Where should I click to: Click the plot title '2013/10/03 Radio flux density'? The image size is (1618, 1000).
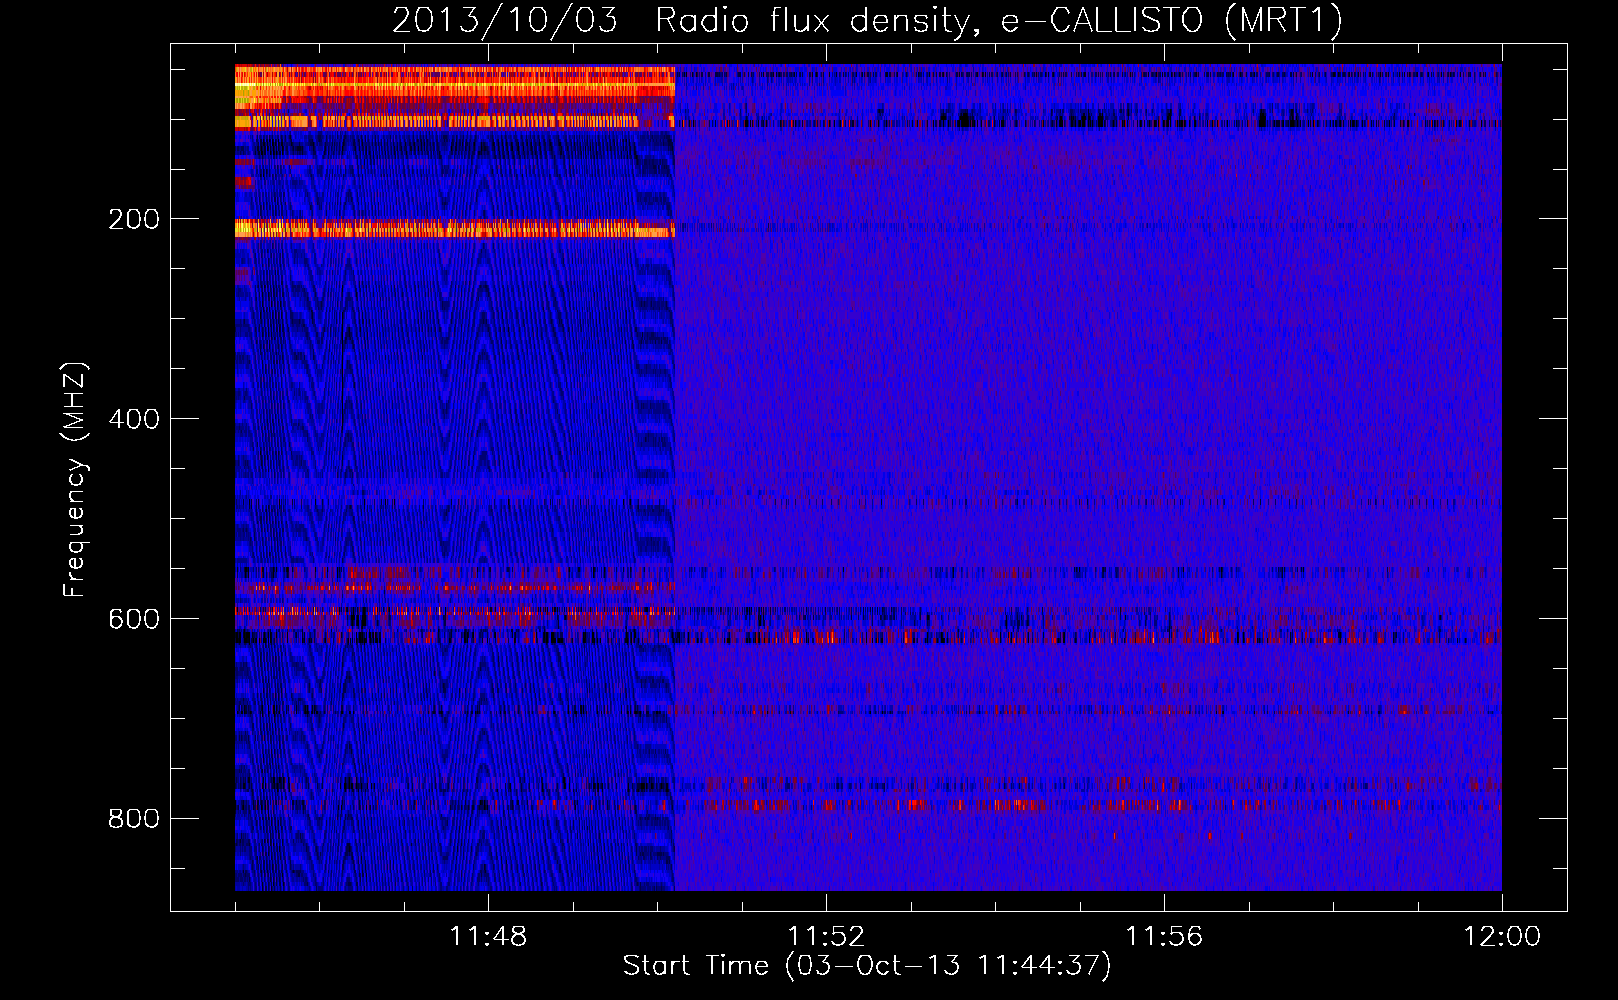coord(867,21)
